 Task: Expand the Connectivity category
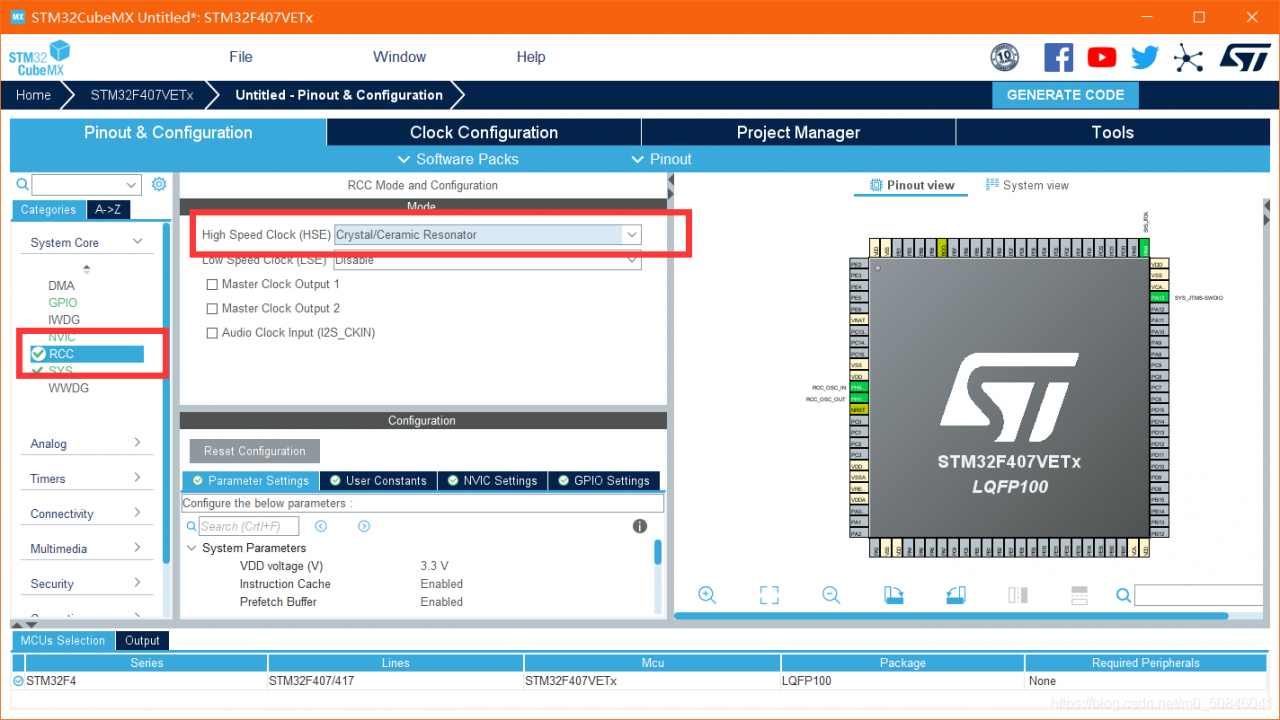137,512
